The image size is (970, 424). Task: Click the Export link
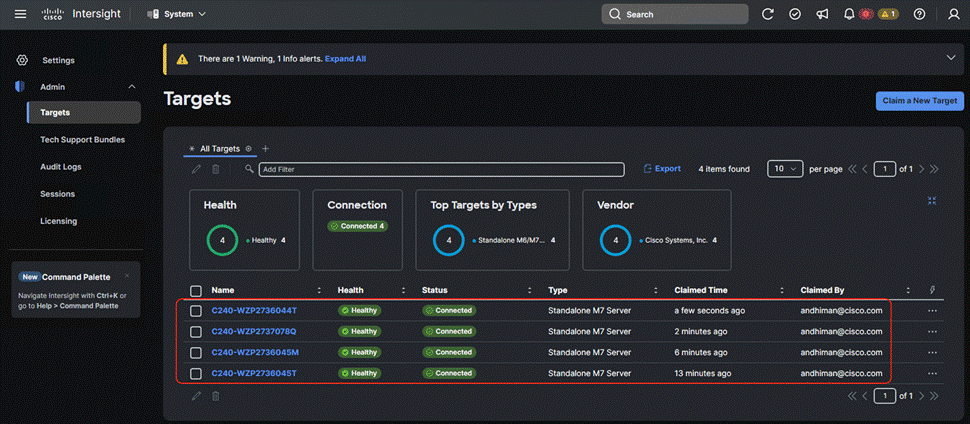point(662,168)
